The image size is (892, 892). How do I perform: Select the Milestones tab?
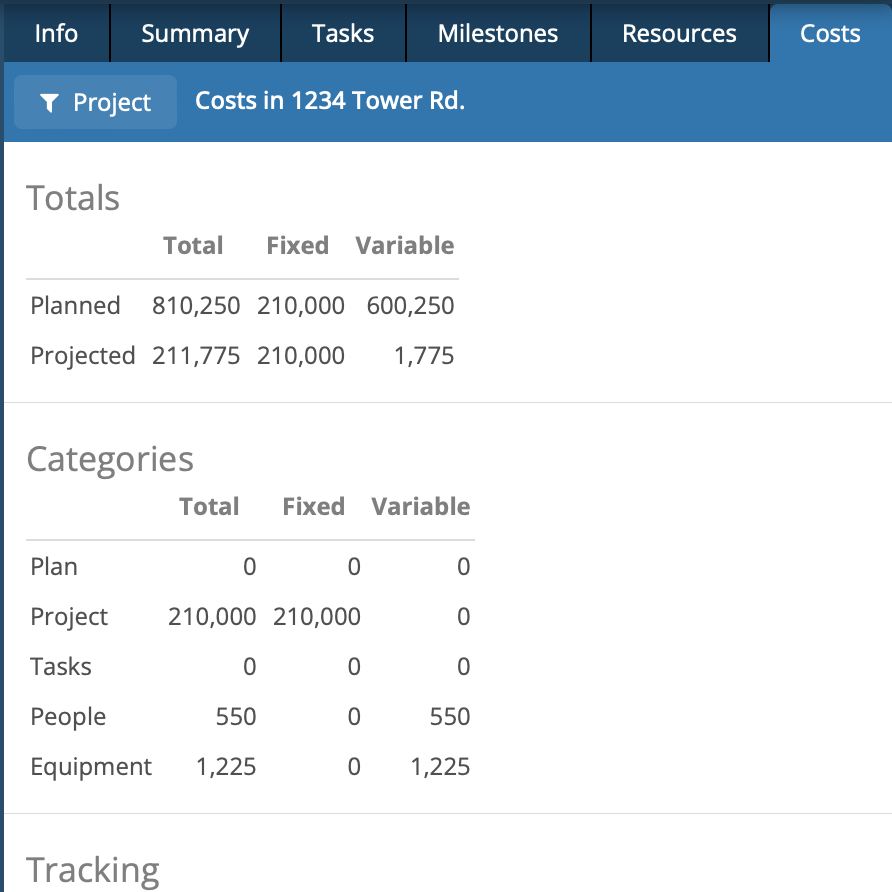(498, 33)
